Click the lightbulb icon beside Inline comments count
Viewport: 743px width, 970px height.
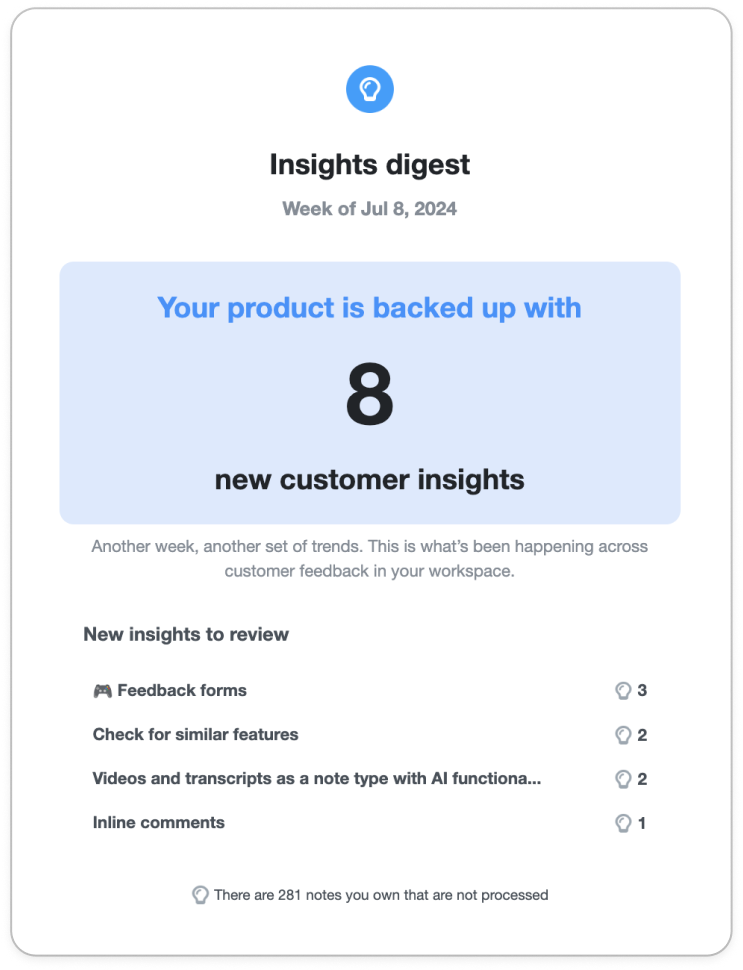(x=623, y=823)
